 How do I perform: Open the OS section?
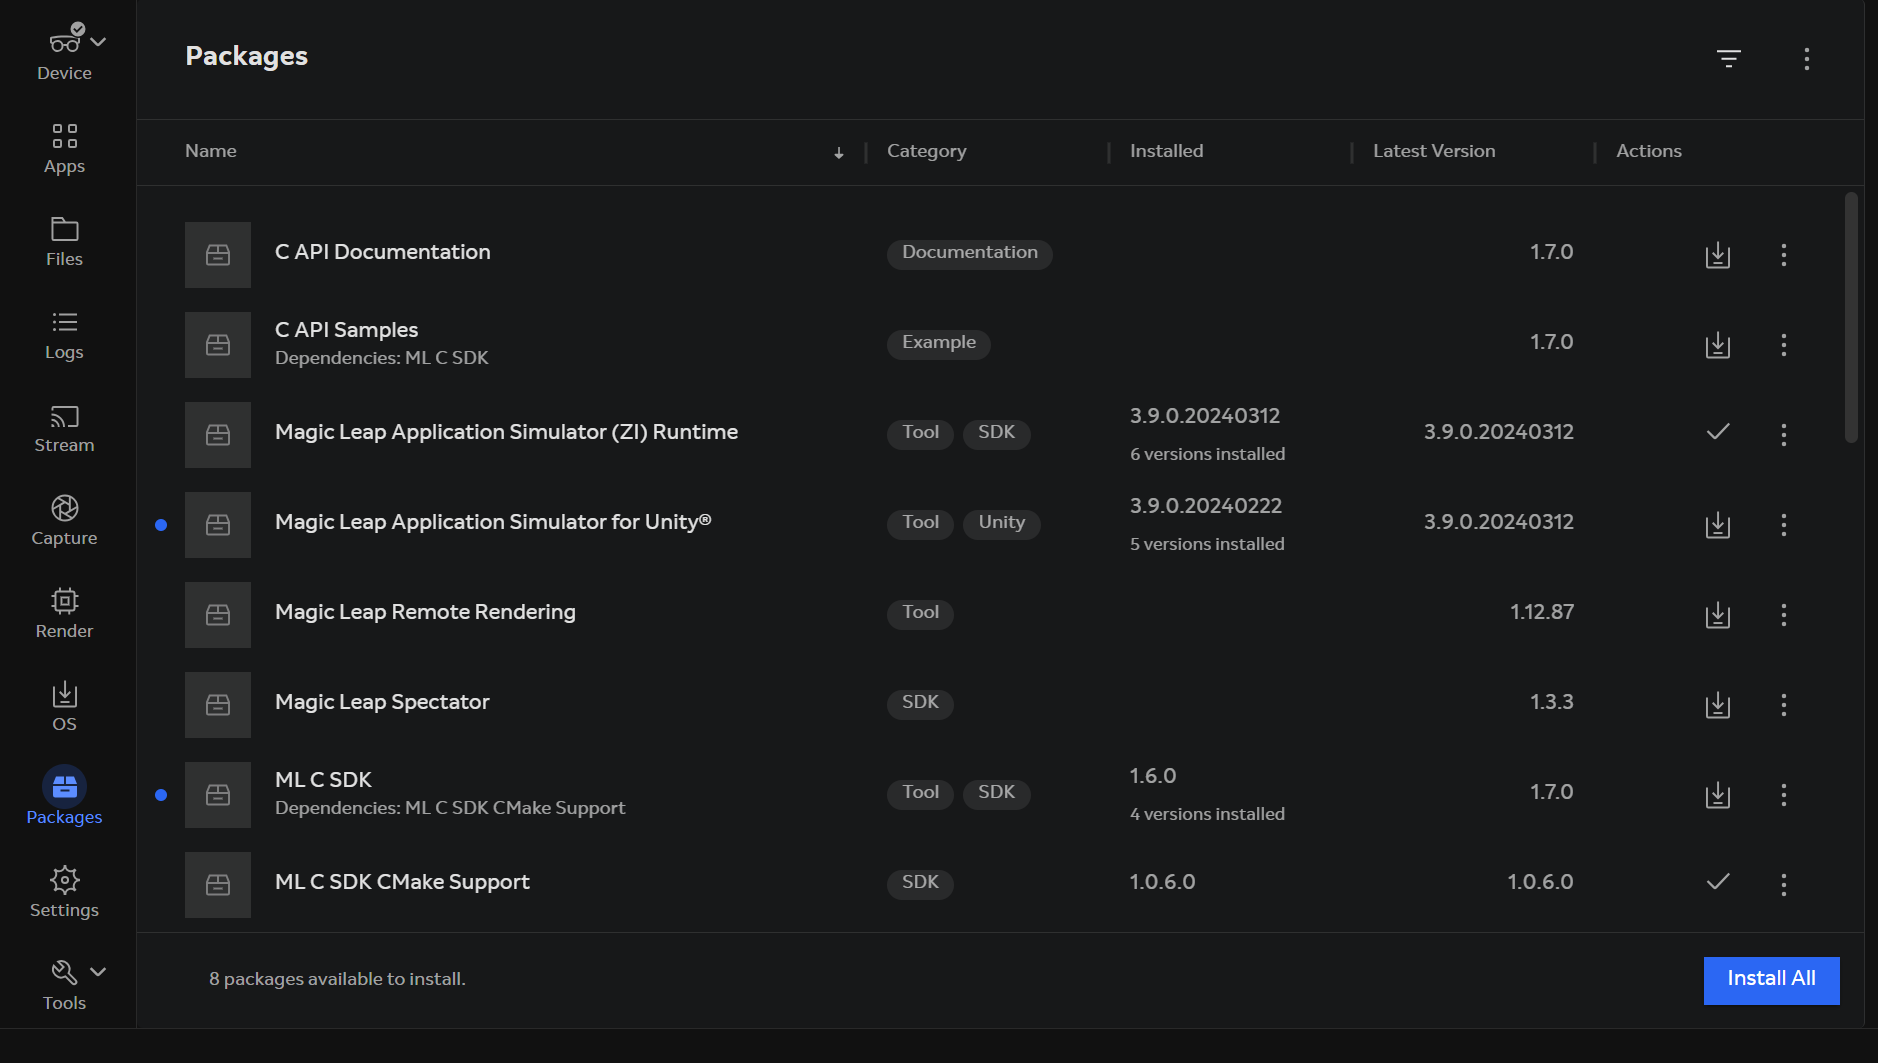(64, 706)
